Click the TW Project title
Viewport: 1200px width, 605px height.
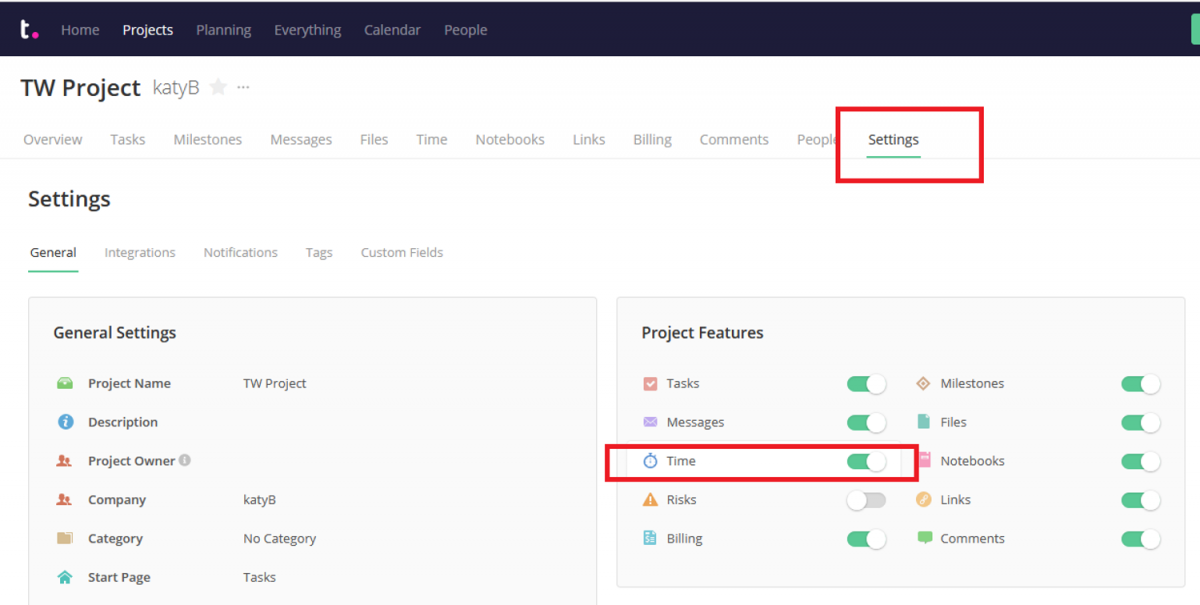(80, 88)
